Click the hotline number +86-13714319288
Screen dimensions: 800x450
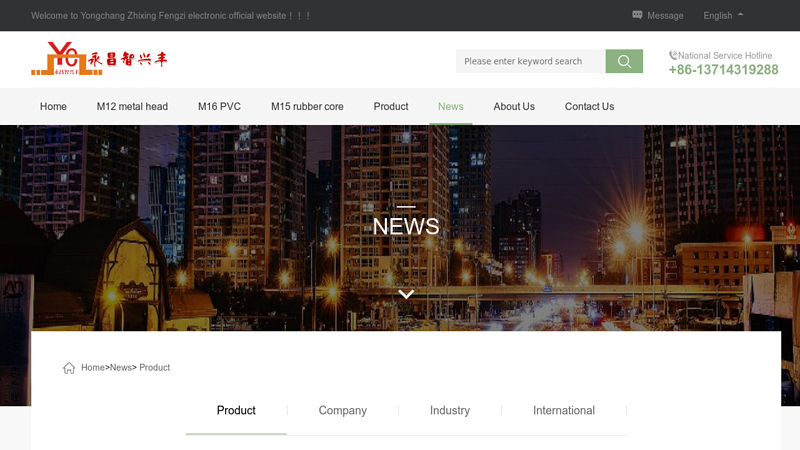click(x=723, y=70)
